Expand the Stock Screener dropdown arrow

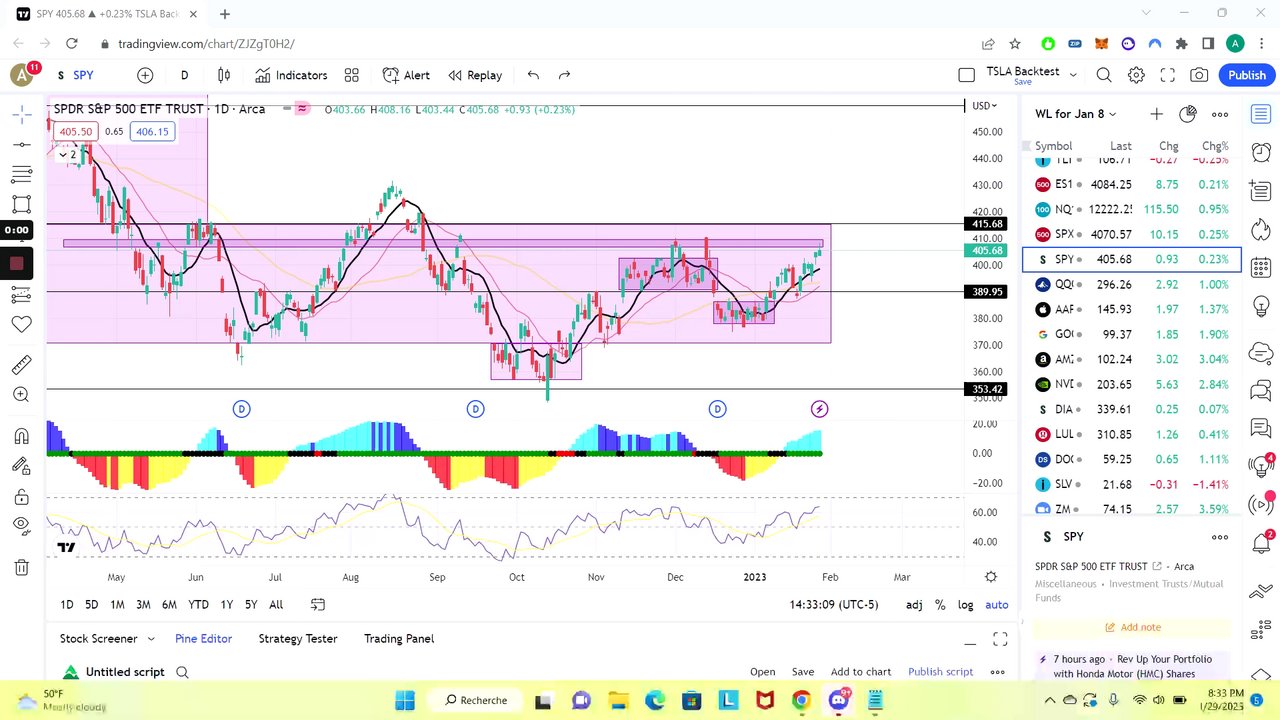tap(151, 638)
